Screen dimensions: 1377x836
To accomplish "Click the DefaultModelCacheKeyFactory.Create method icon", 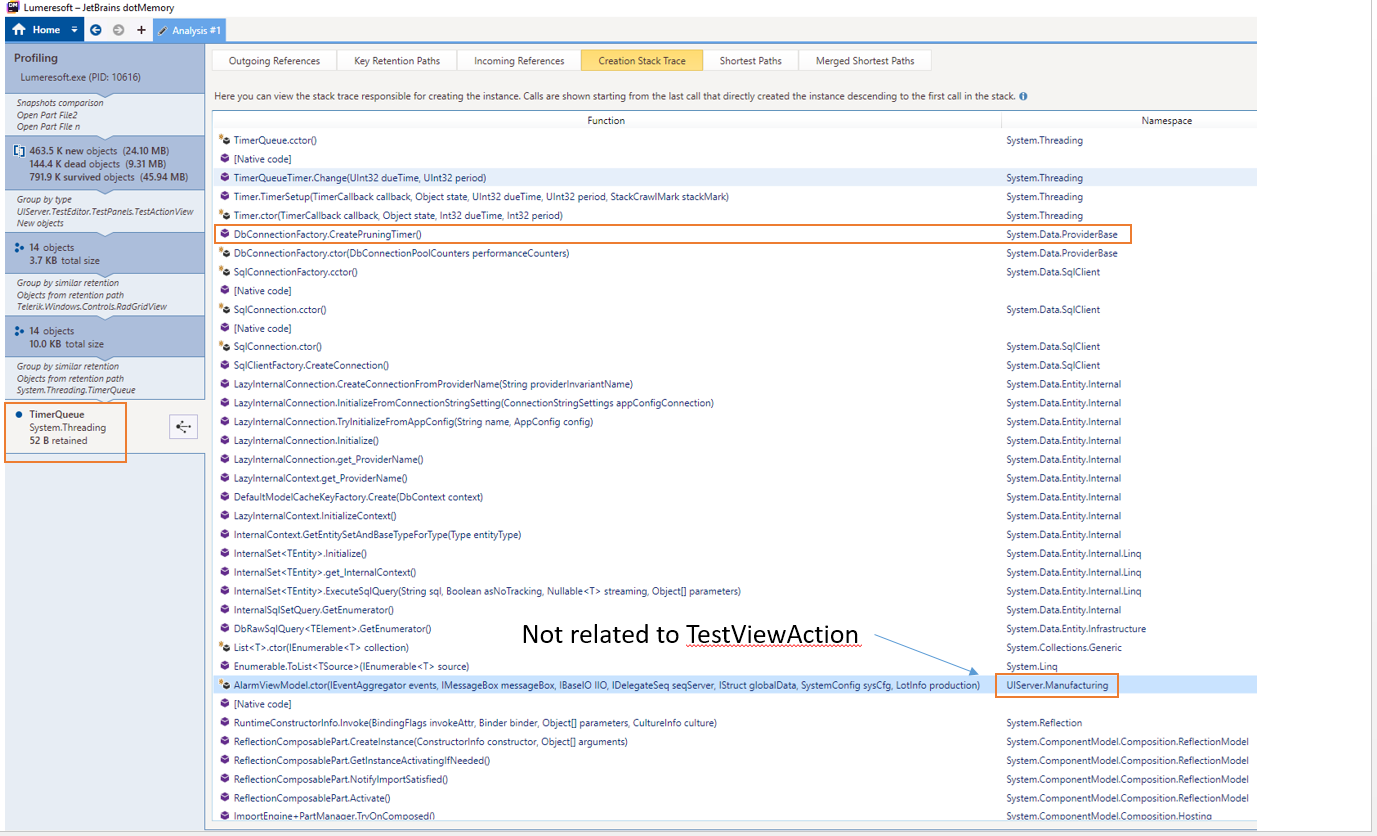I will point(225,497).
